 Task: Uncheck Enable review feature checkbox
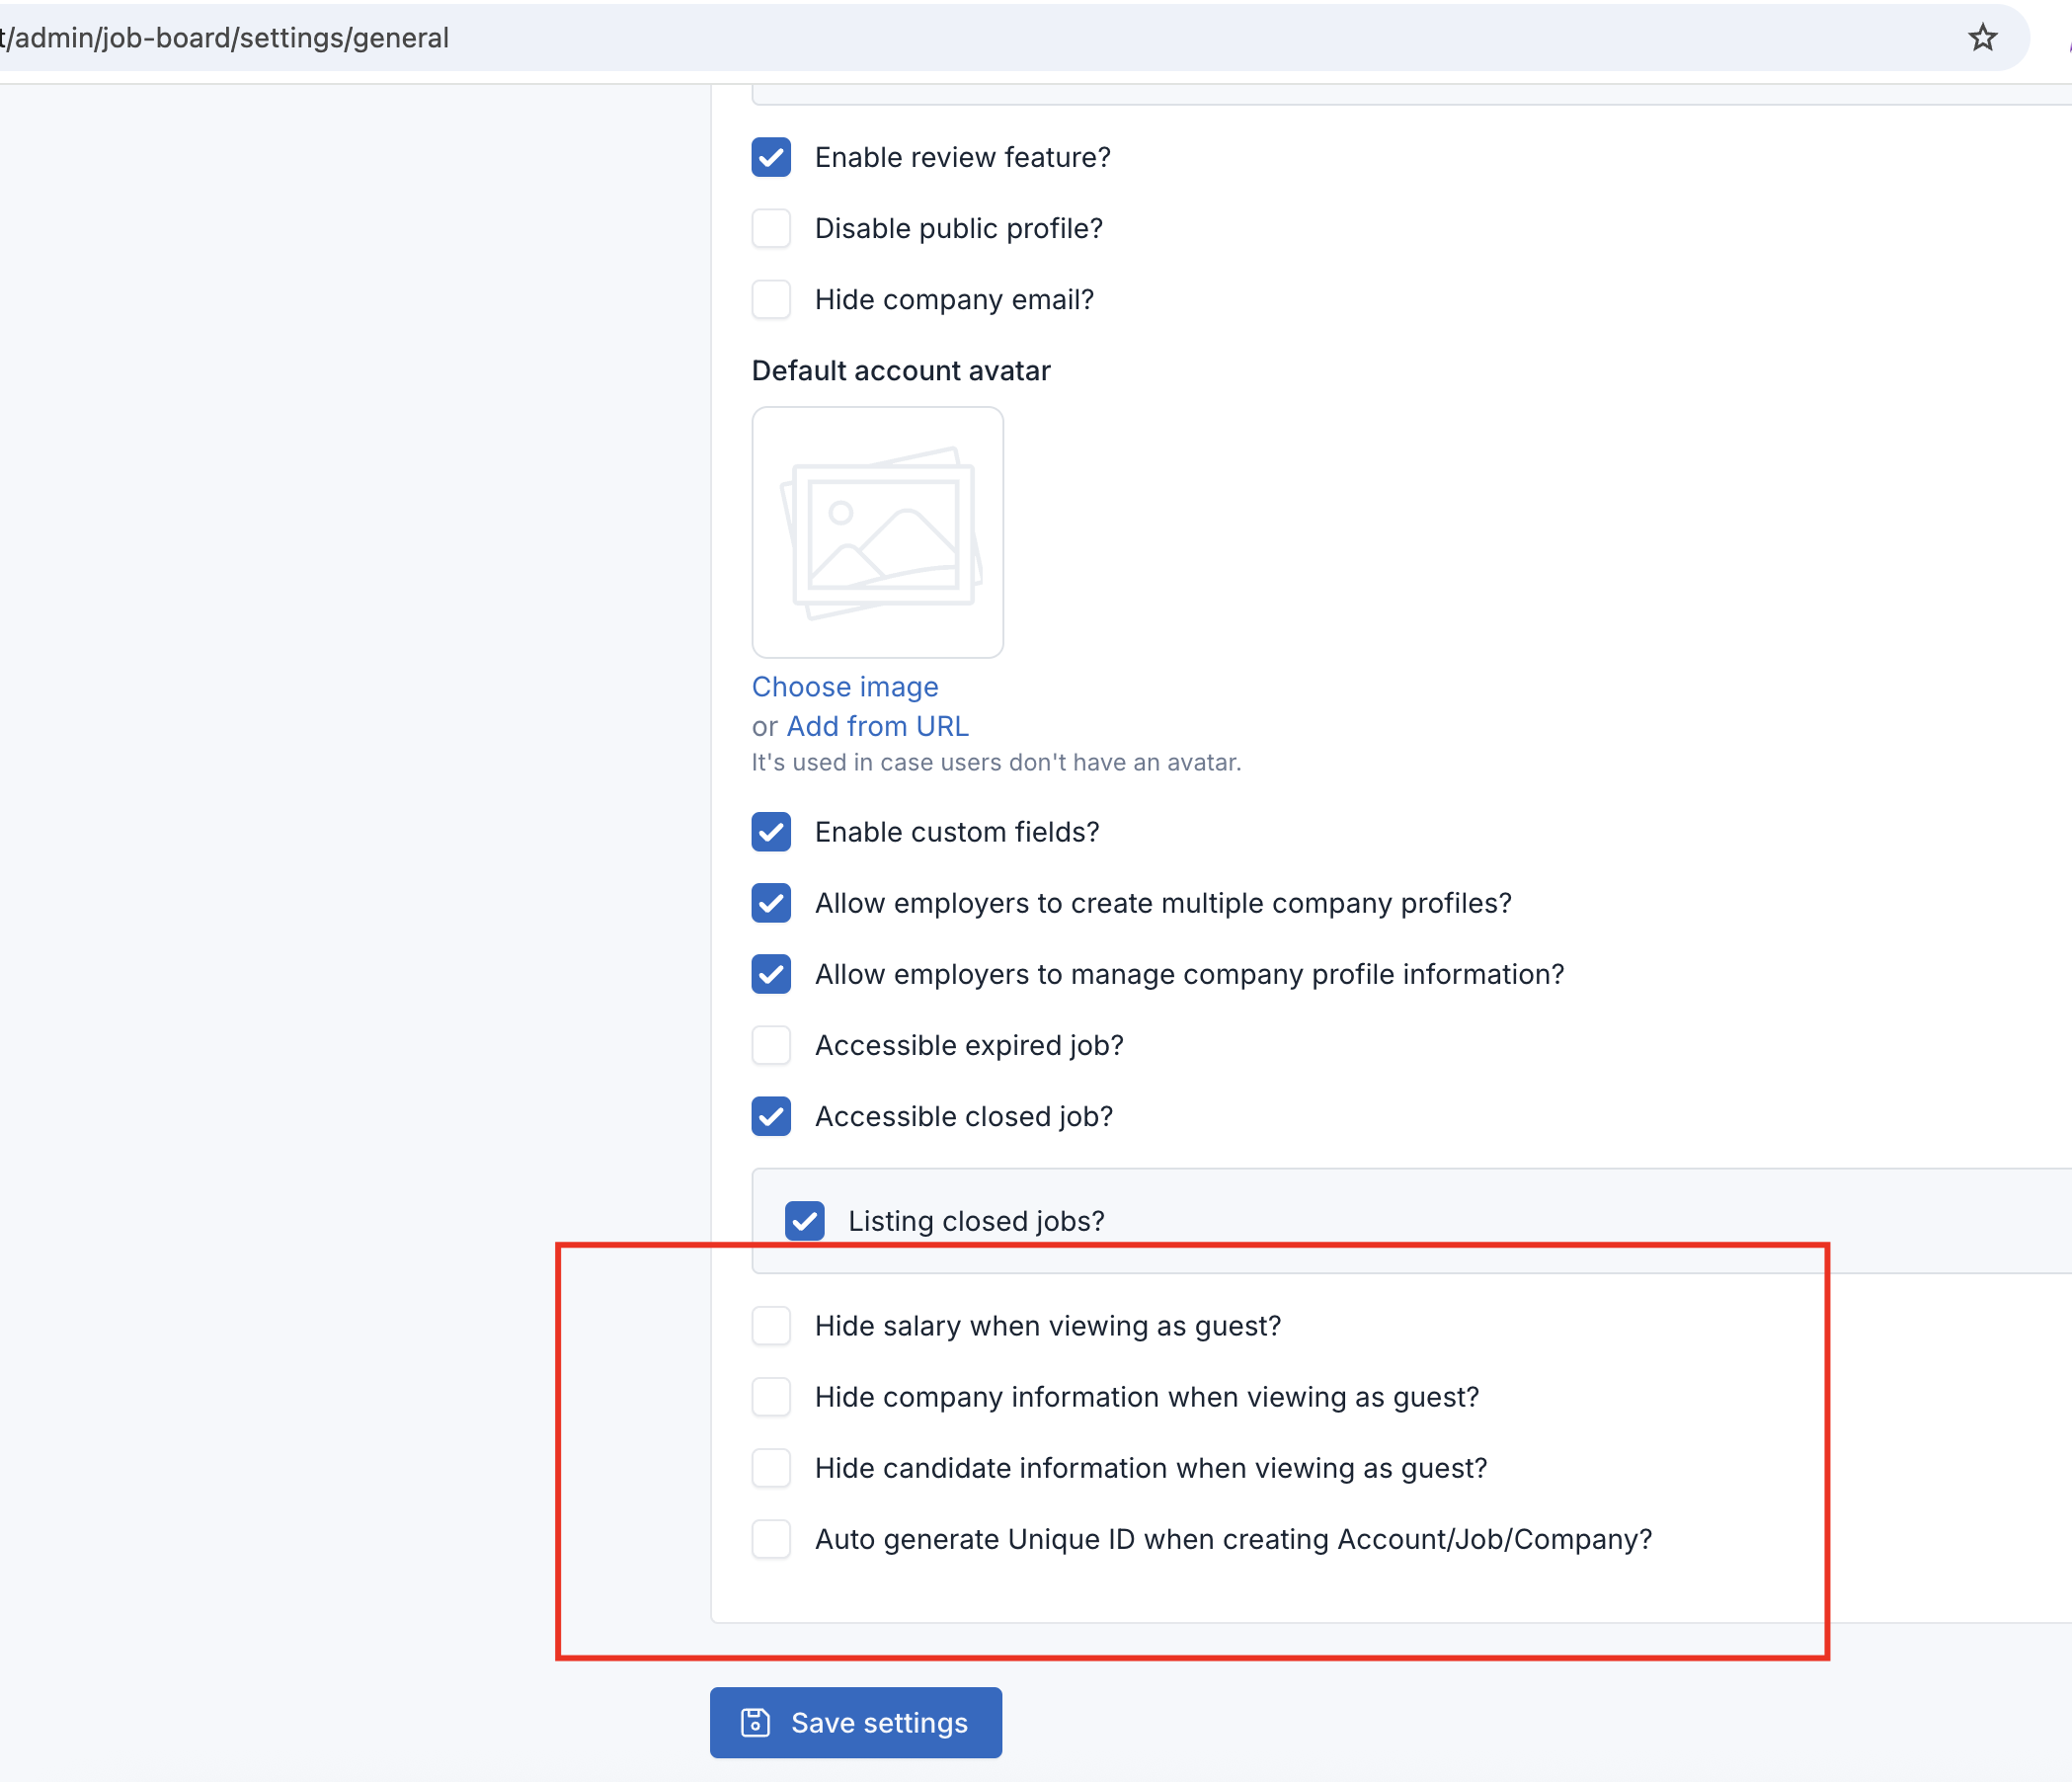pyautogui.click(x=771, y=157)
